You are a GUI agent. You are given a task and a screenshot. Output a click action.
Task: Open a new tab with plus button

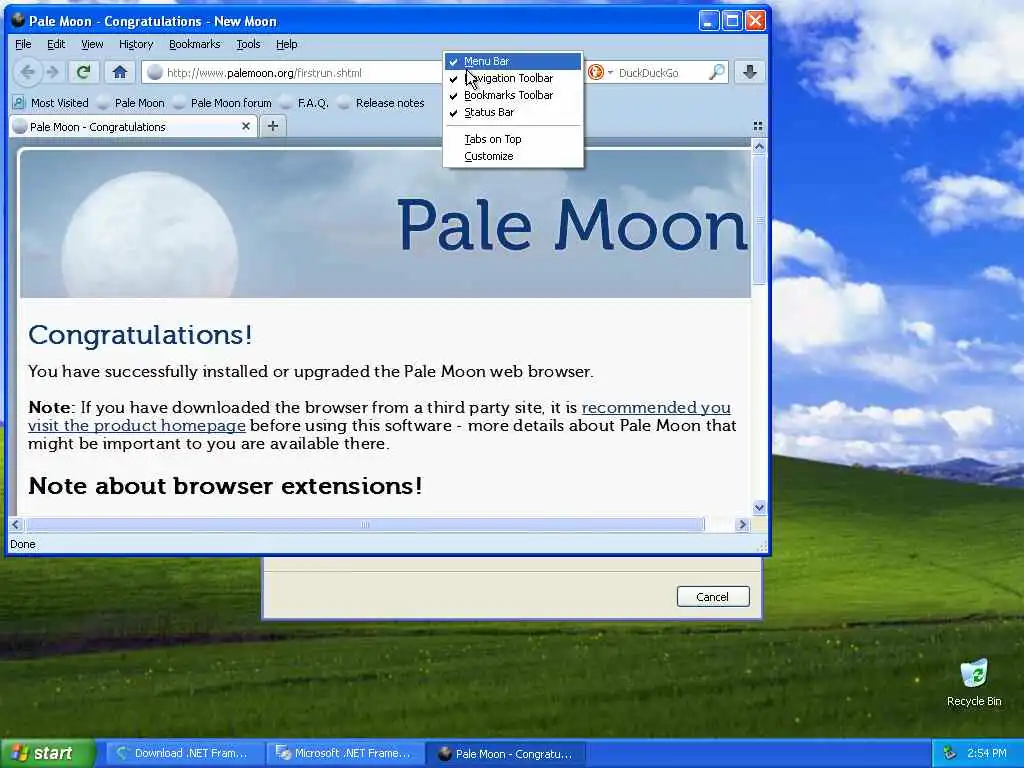[x=273, y=126]
